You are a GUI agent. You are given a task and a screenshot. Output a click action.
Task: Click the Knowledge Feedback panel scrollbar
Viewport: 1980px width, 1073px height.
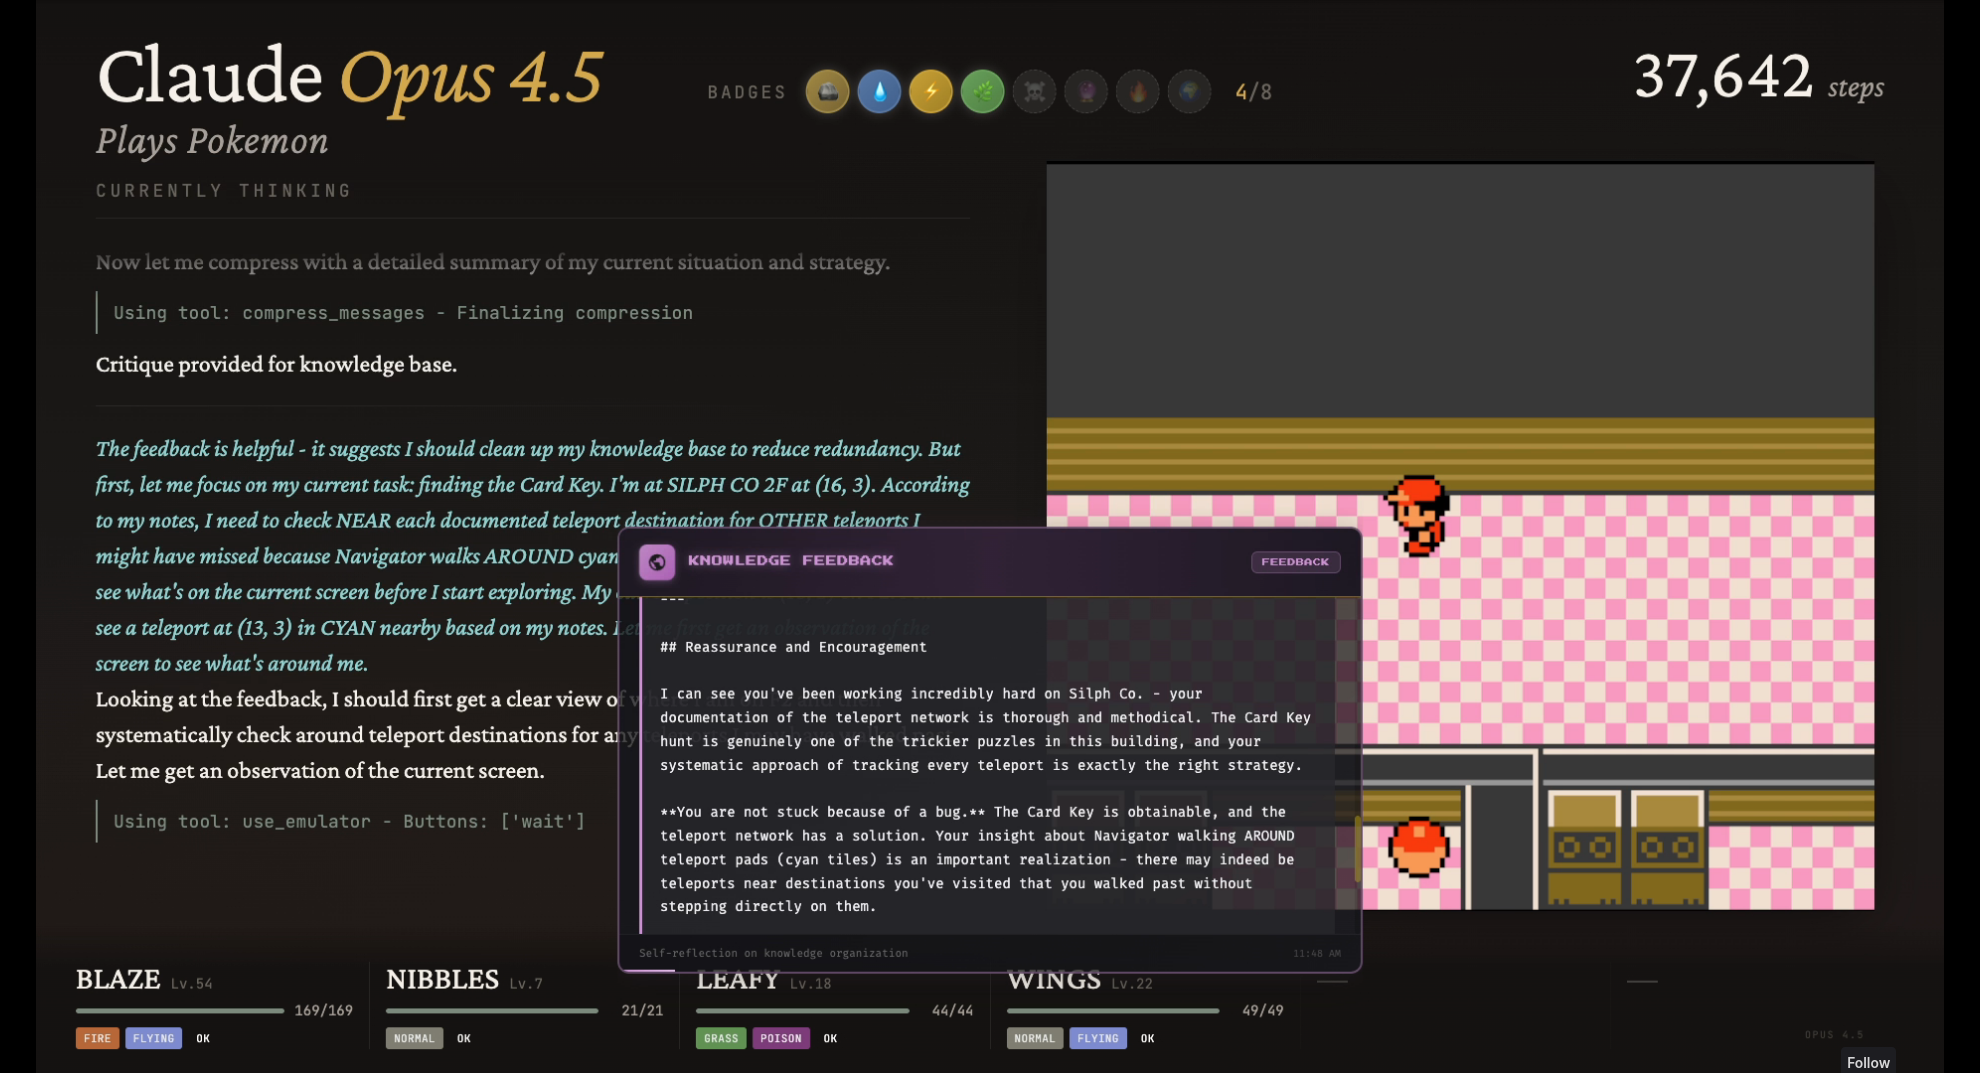click(x=1357, y=848)
